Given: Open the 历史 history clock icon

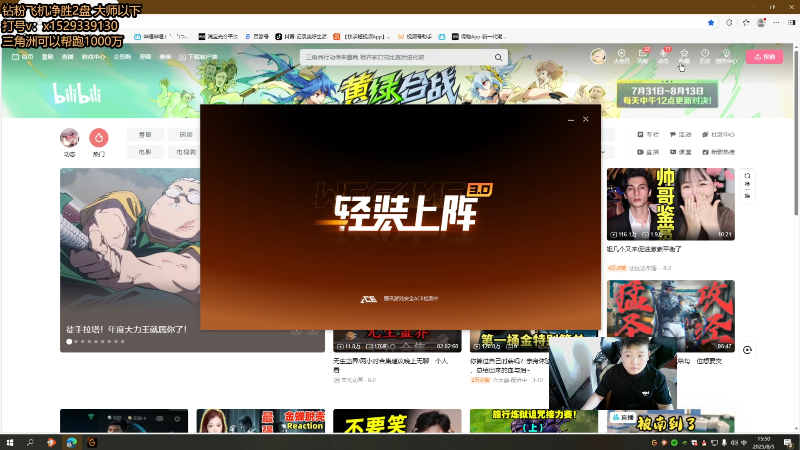Looking at the screenshot, I should [x=705, y=56].
